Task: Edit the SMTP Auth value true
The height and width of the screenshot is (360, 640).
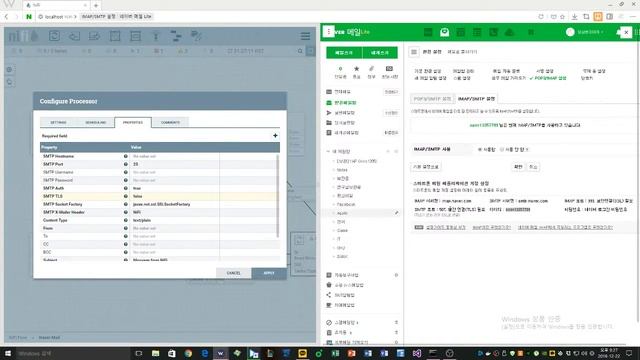Action: coord(174,188)
